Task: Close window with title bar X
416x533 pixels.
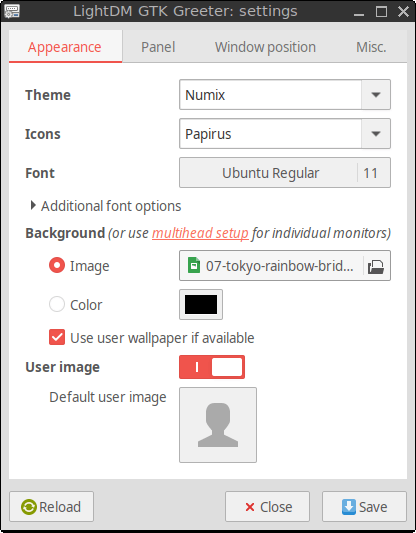Action: pyautogui.click(x=403, y=12)
